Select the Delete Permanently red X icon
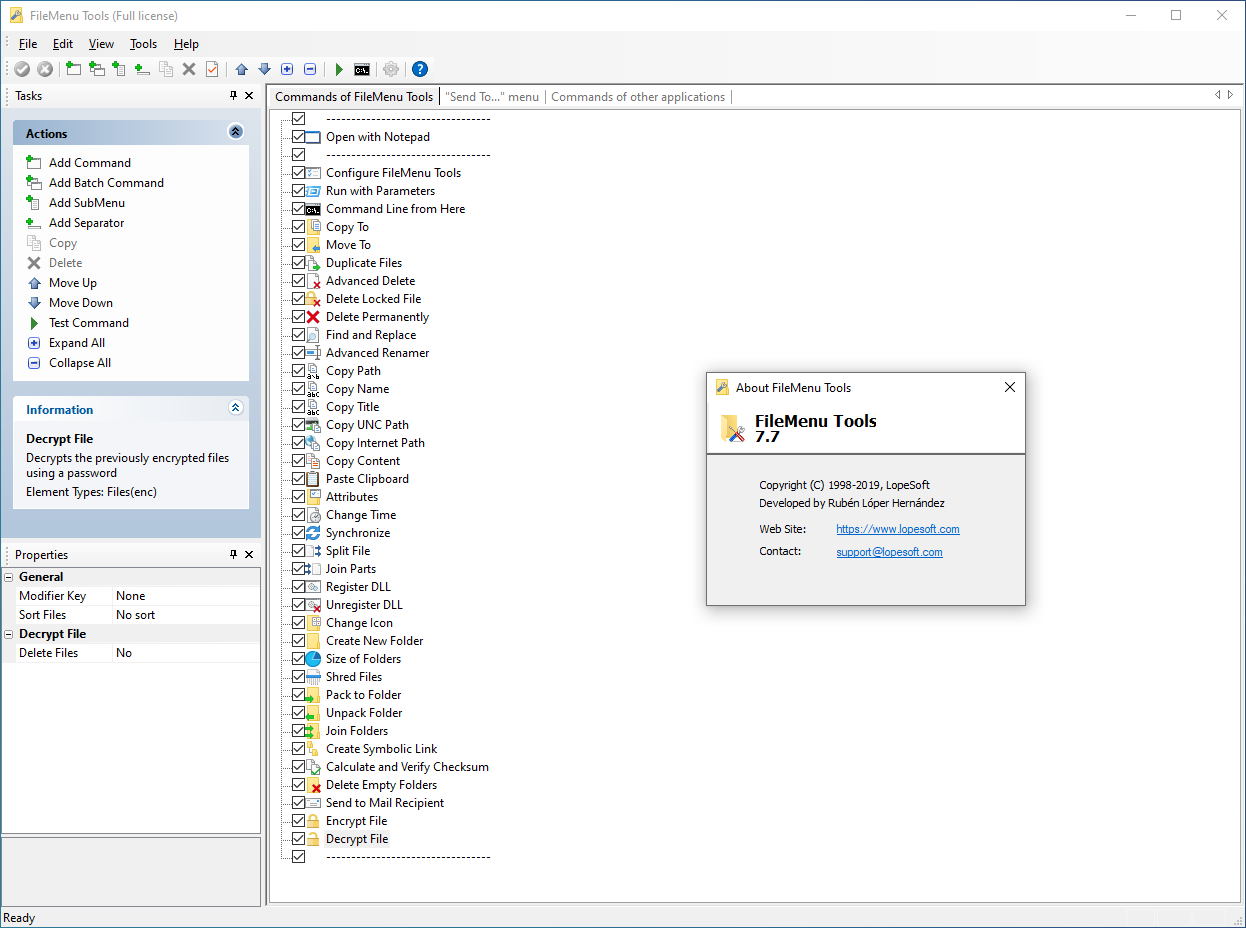 coord(313,317)
